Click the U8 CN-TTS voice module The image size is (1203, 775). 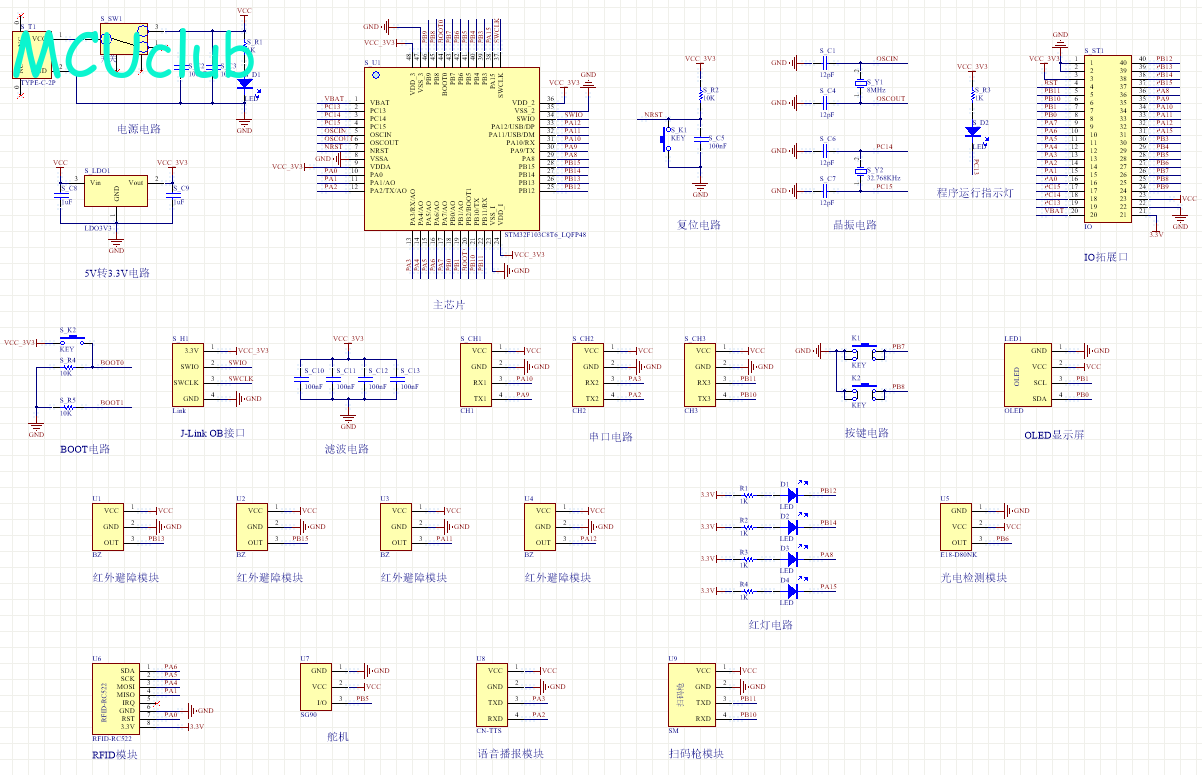pyautogui.click(x=493, y=694)
